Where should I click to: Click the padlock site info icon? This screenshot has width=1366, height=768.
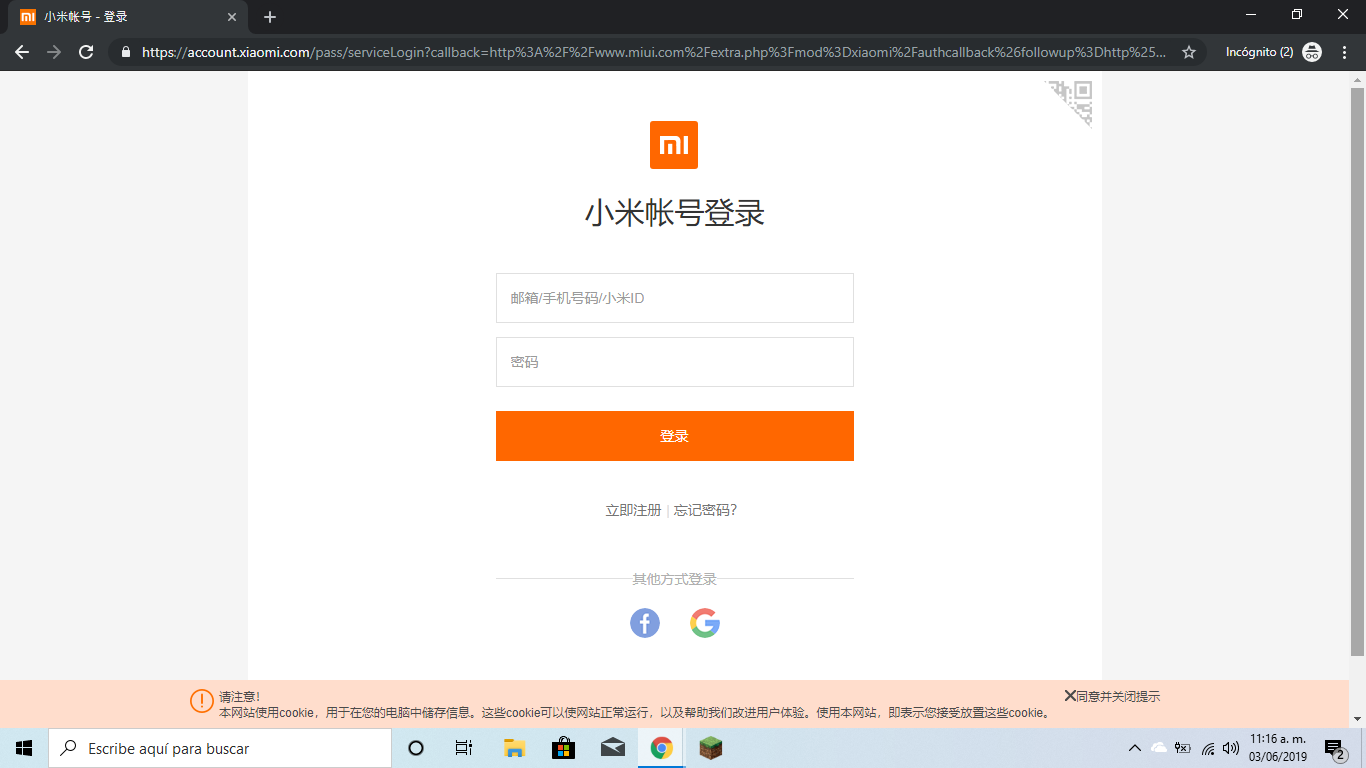(x=126, y=52)
